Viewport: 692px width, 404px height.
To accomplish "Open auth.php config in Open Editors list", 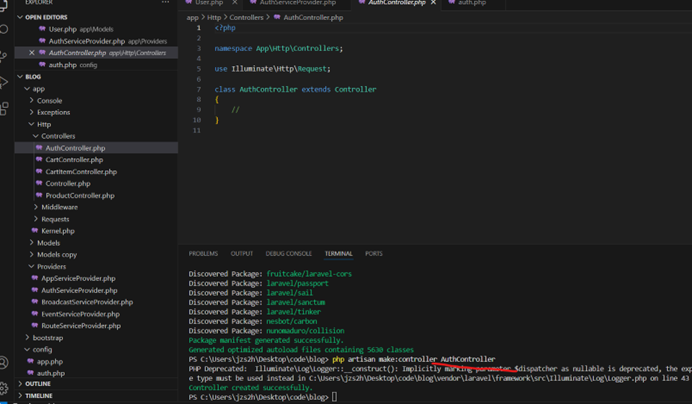I will coord(97,65).
